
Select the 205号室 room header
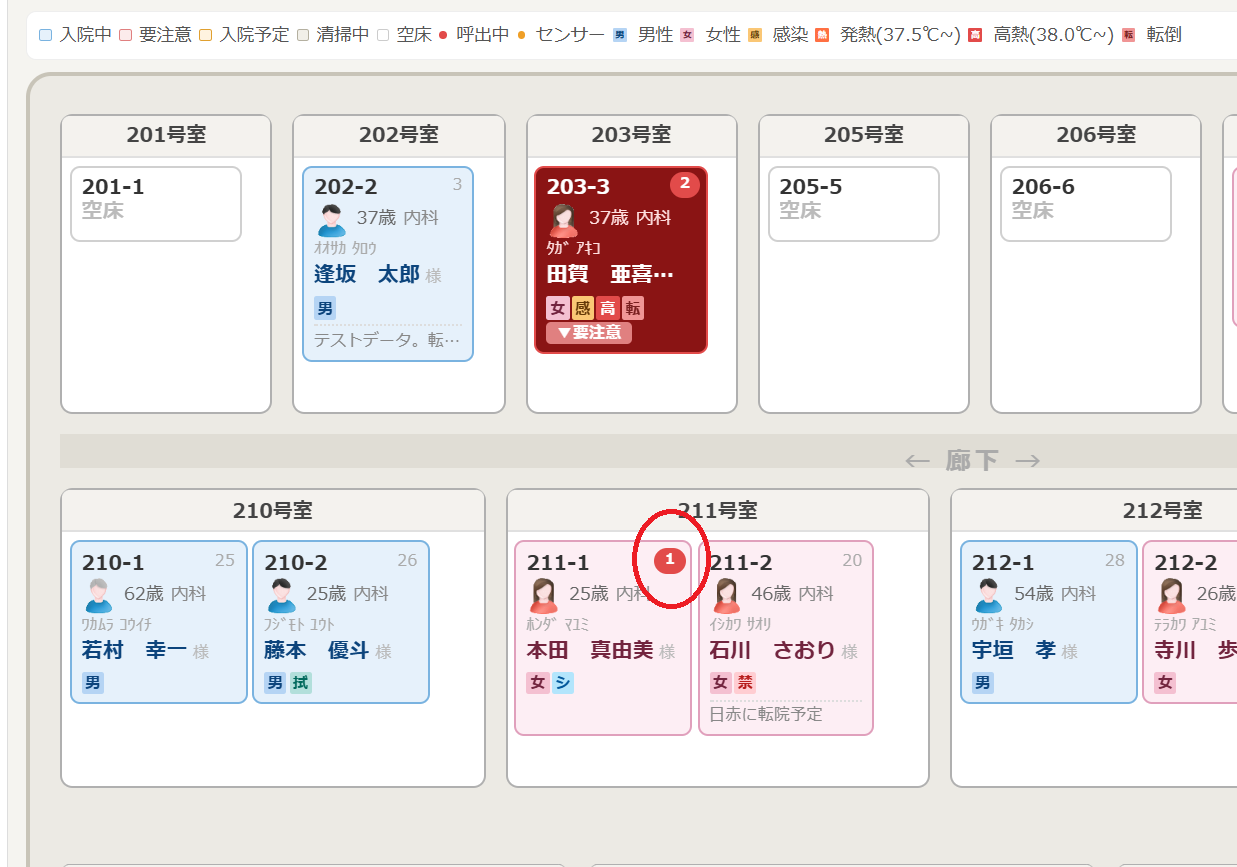864,136
